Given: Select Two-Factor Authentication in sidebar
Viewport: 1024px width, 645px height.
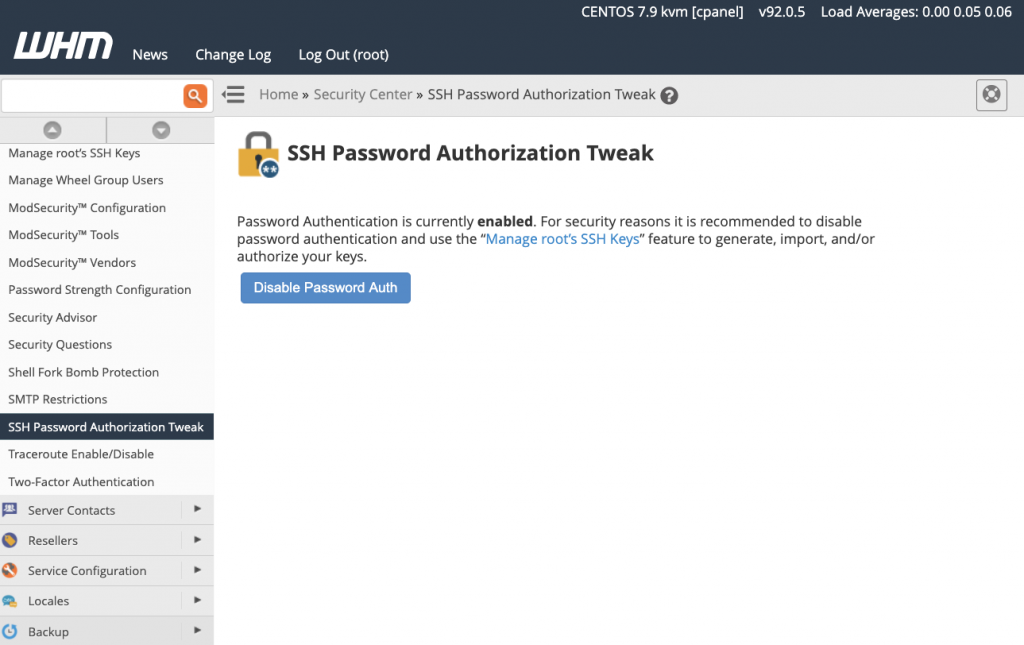Looking at the screenshot, I should coord(81,482).
